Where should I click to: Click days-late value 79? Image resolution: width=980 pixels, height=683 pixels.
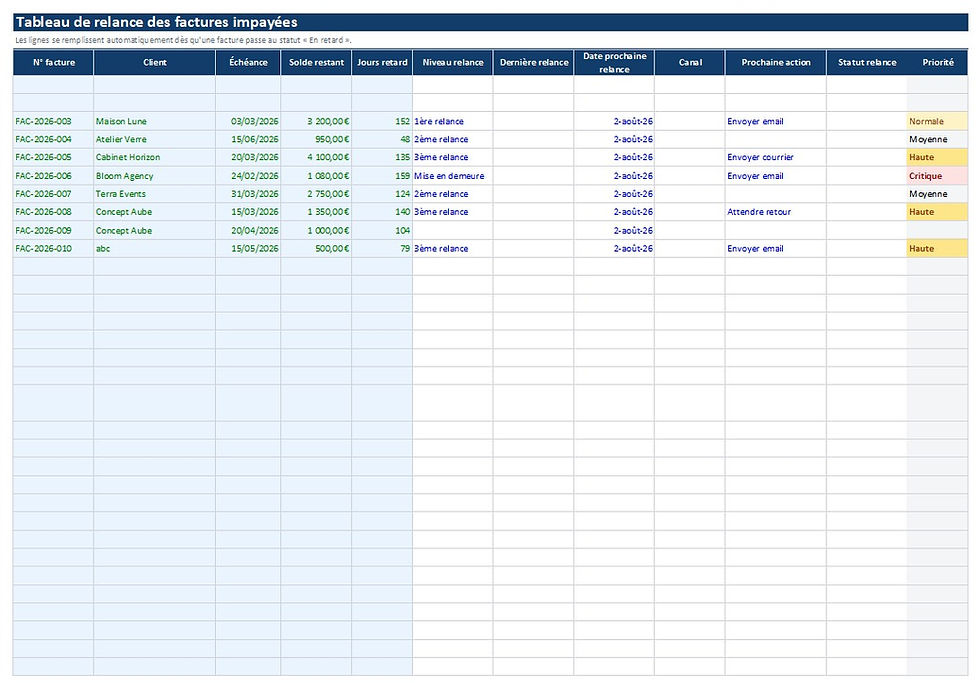382,248
